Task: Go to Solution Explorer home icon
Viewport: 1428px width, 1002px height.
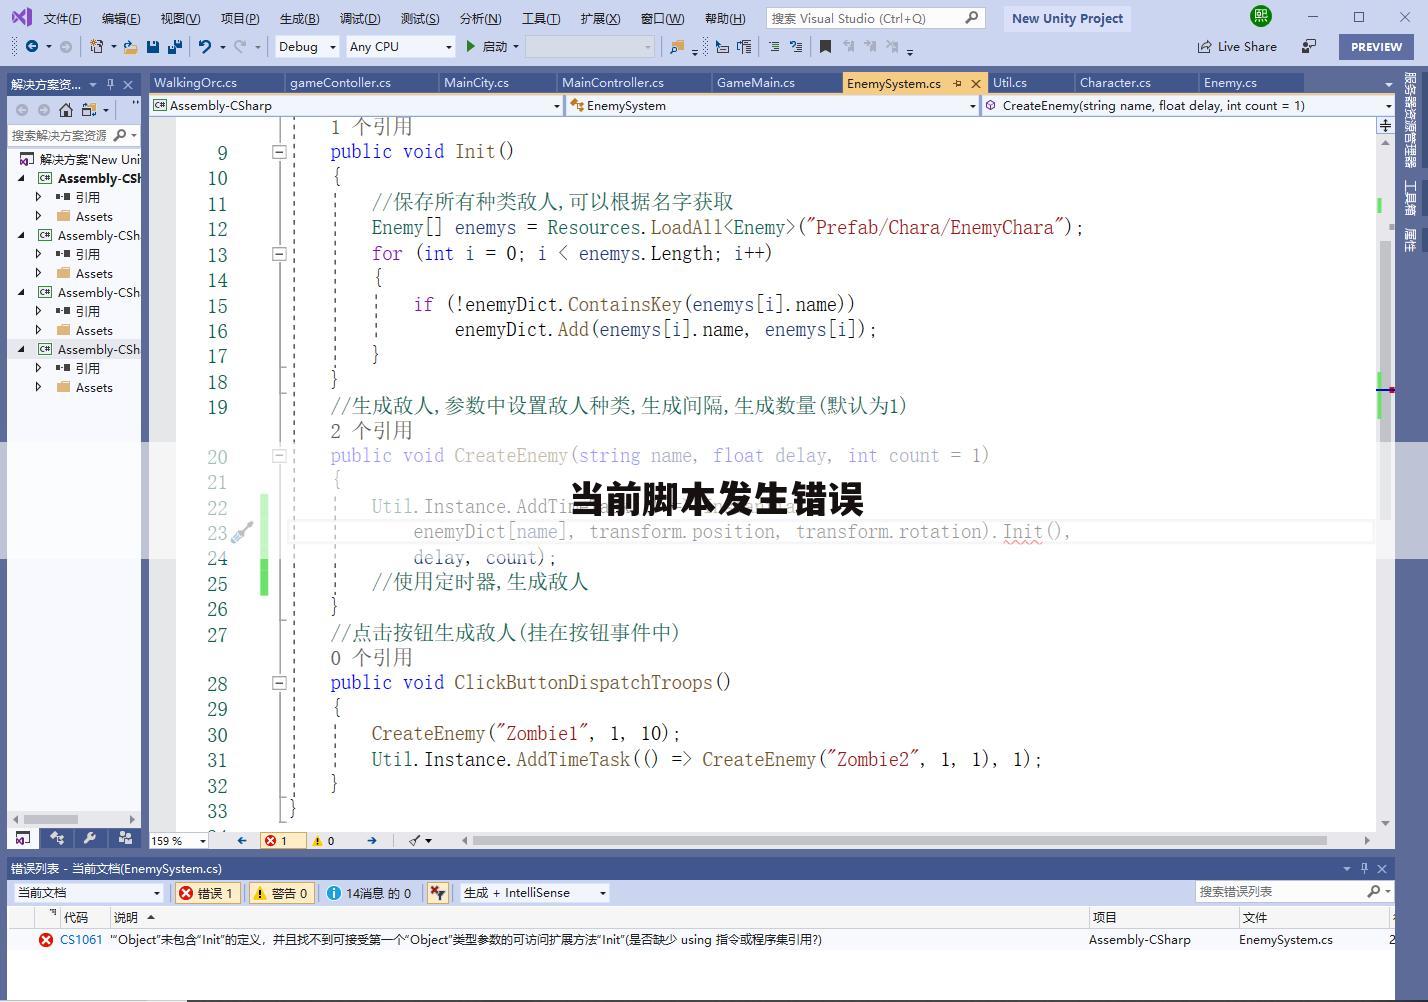Action: click(x=66, y=110)
